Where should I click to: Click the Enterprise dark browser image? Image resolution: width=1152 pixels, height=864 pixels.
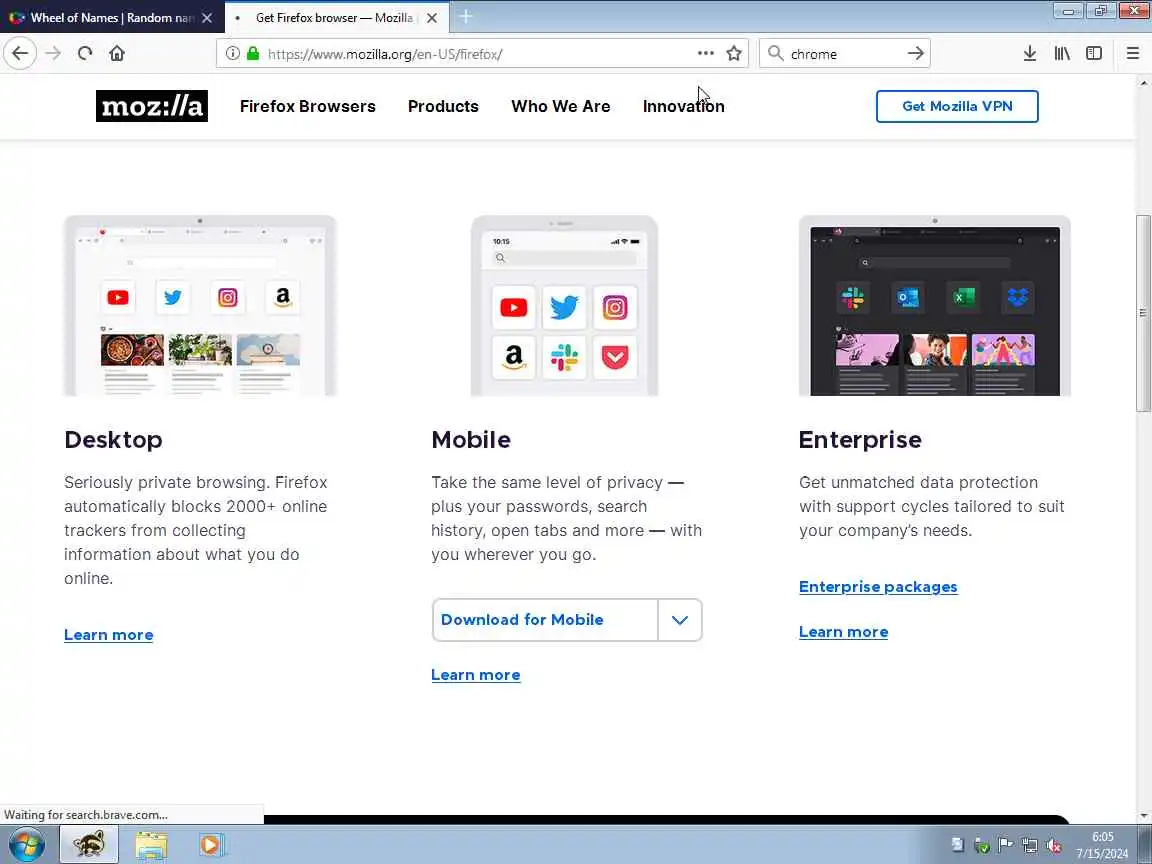(x=935, y=306)
